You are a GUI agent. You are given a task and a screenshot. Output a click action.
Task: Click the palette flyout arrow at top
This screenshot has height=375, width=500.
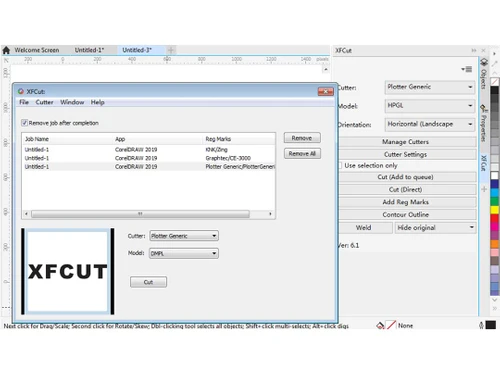coord(495,53)
